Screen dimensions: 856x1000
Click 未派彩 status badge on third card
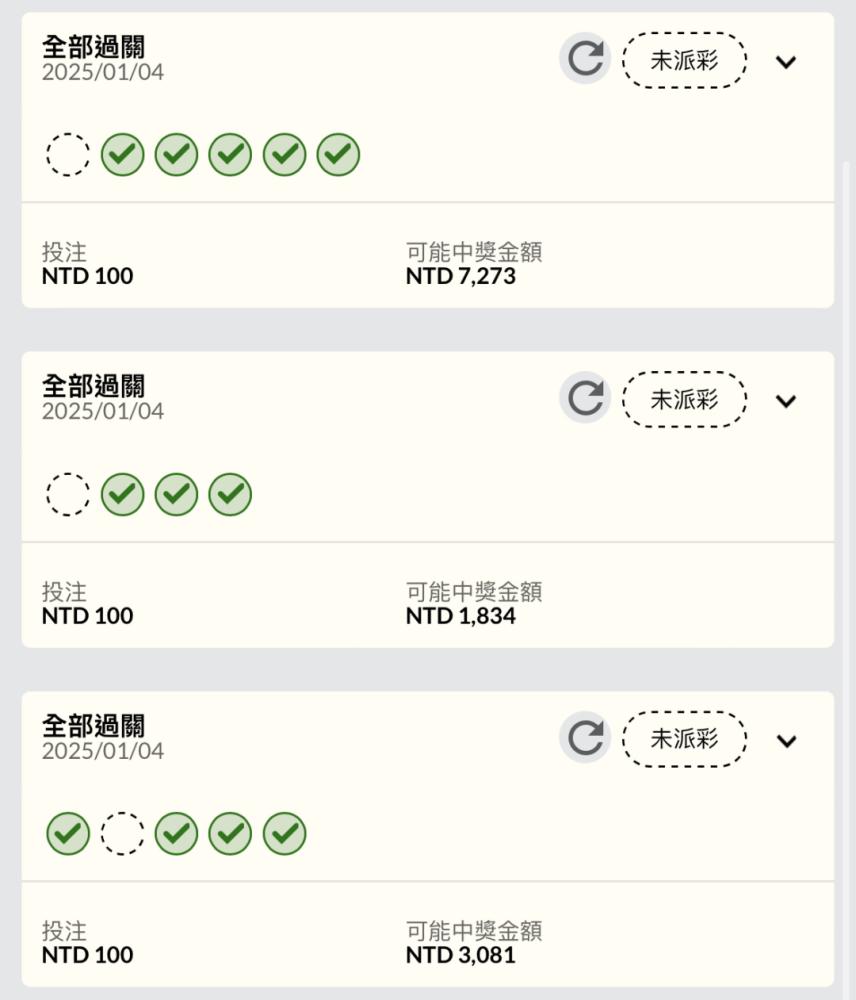point(684,739)
